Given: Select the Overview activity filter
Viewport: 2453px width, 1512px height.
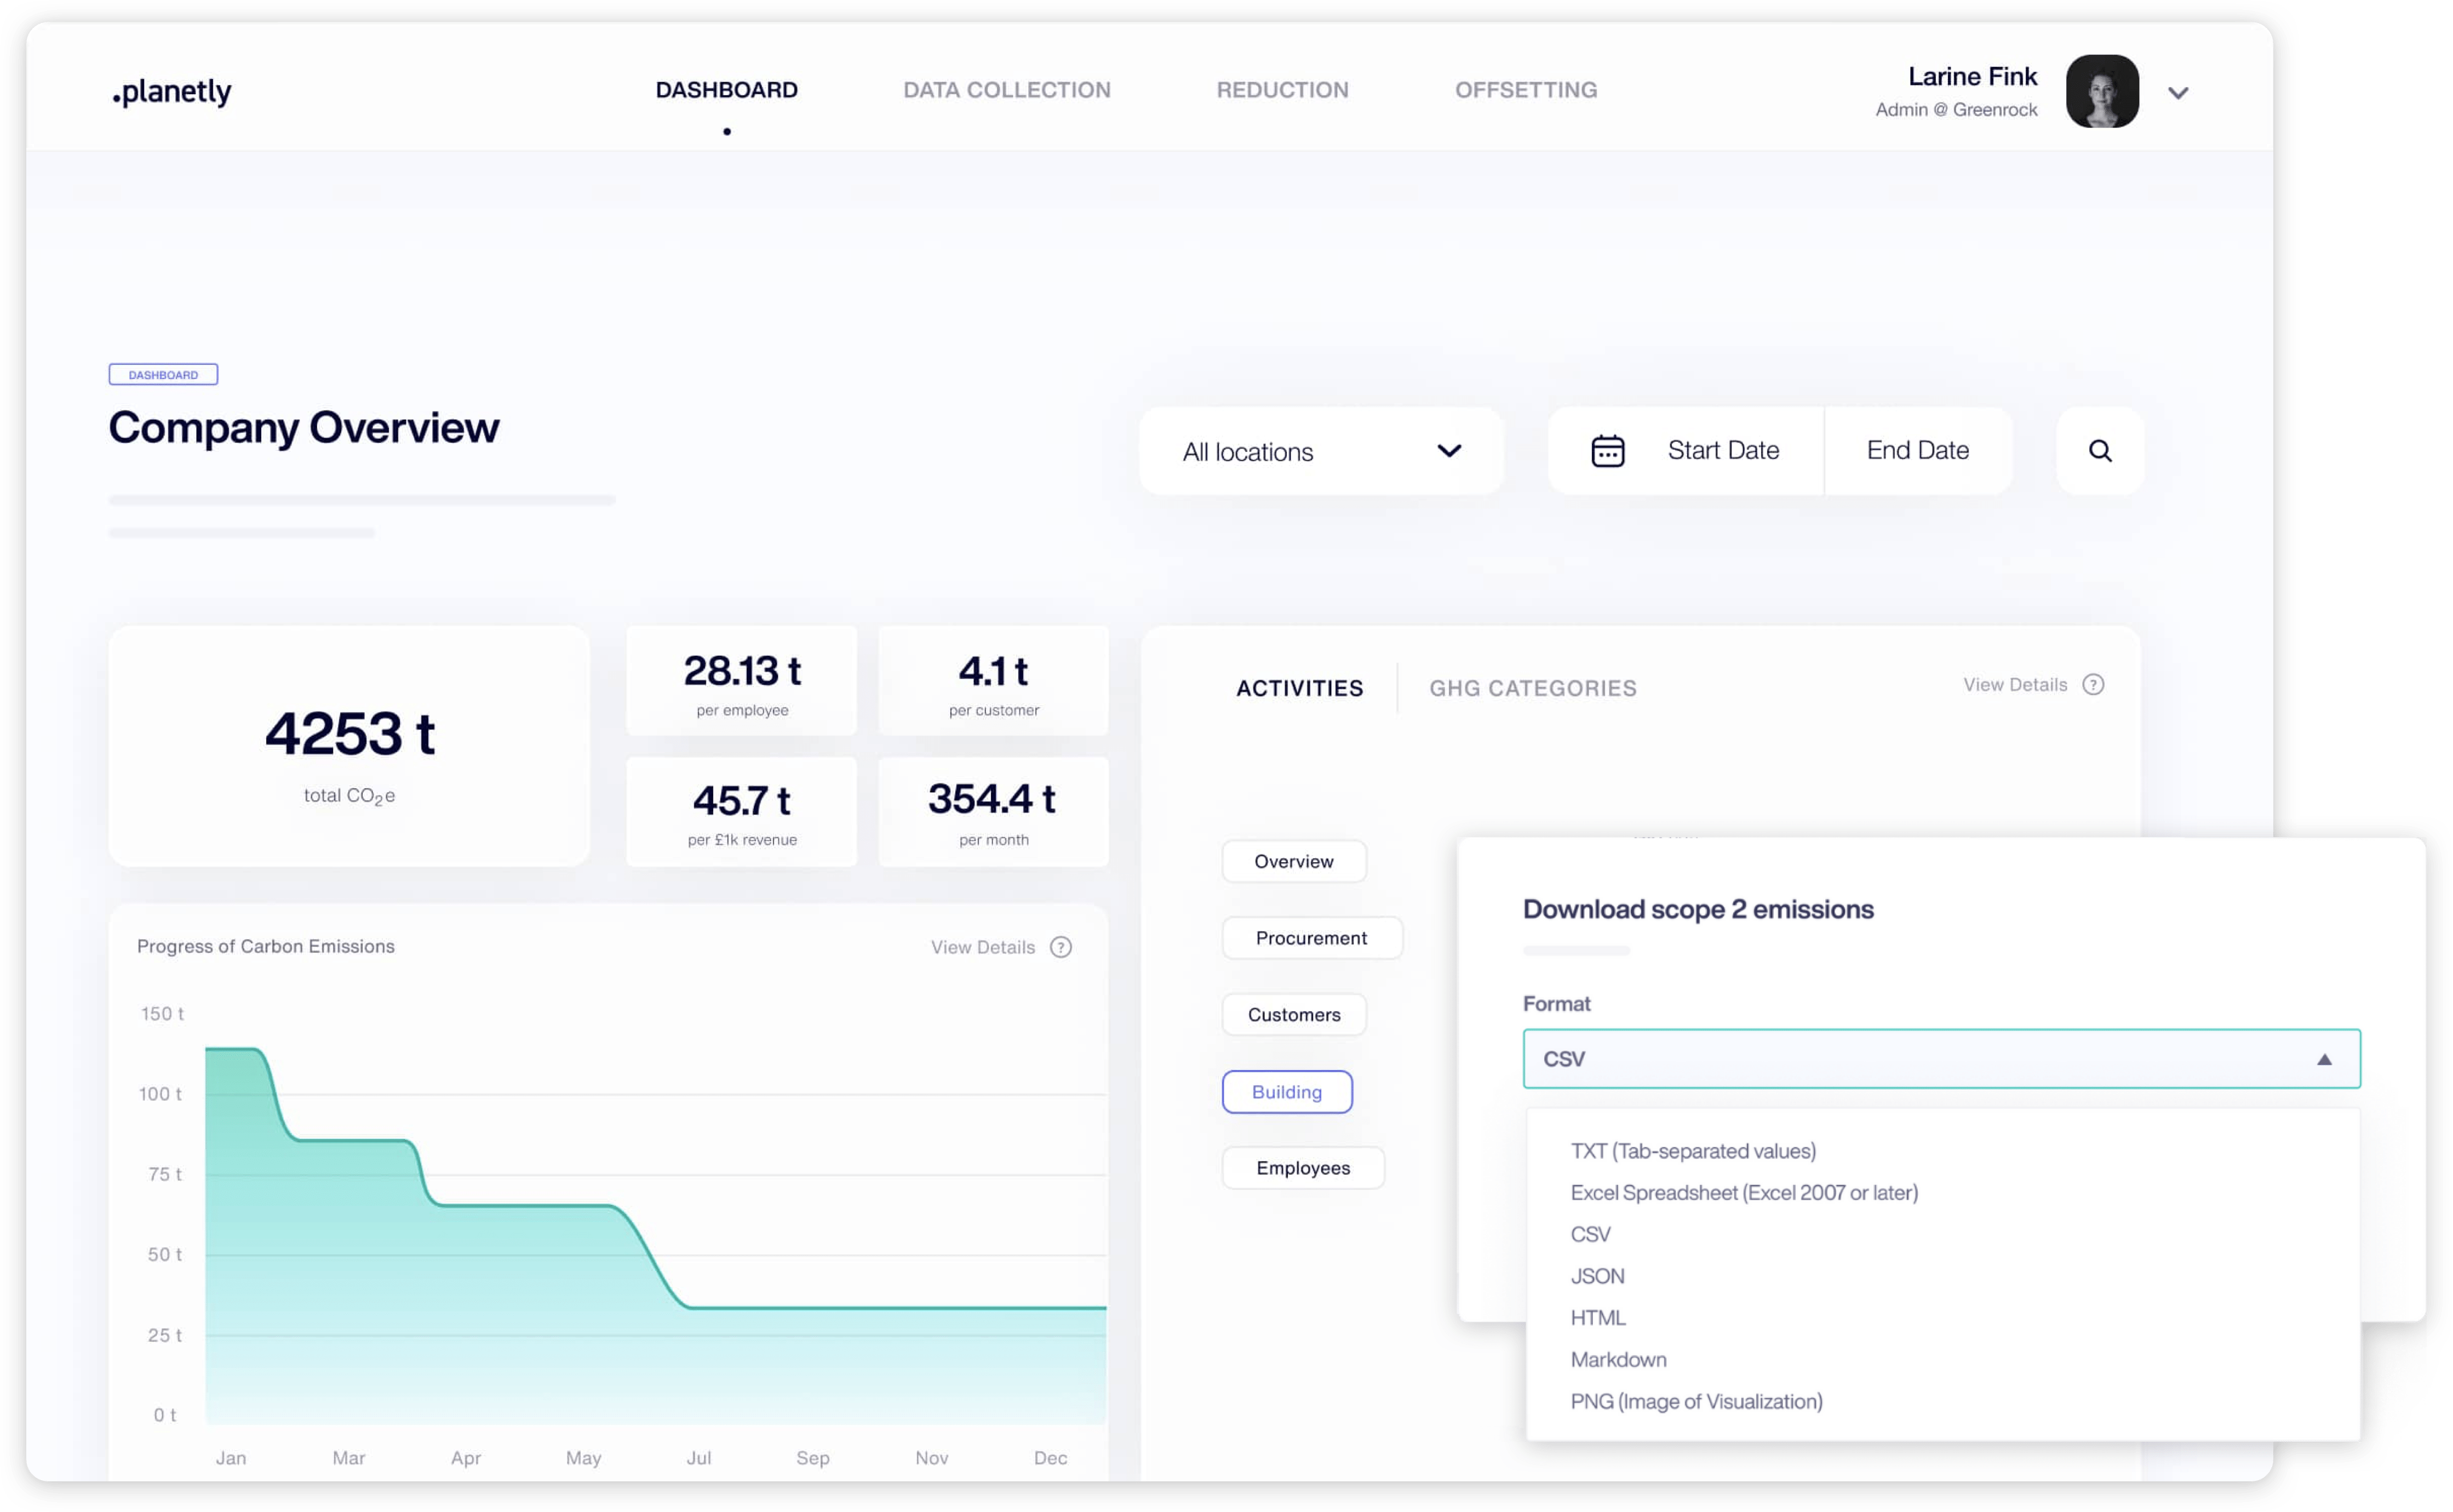Looking at the screenshot, I should (1293, 861).
